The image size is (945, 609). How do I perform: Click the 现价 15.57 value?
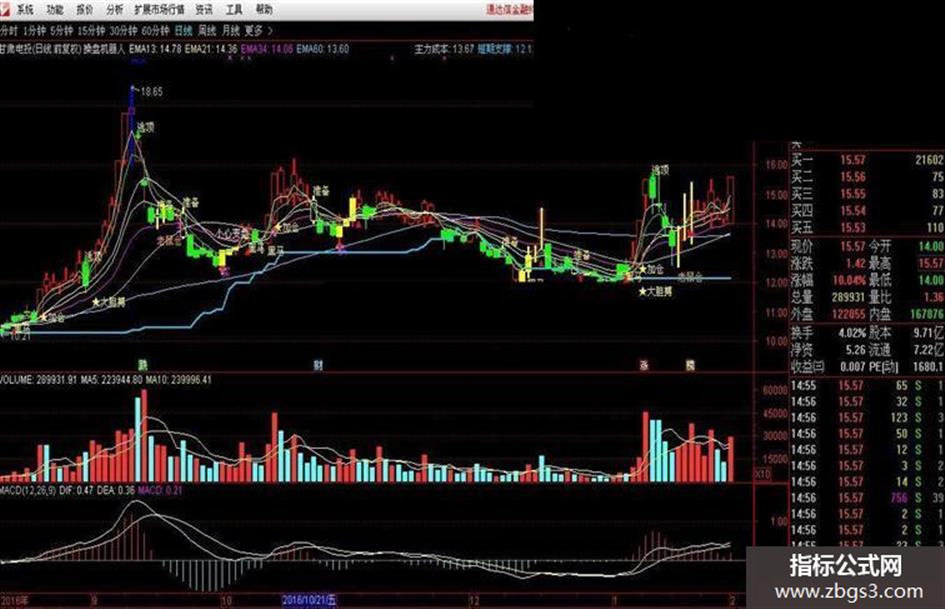[x=853, y=247]
